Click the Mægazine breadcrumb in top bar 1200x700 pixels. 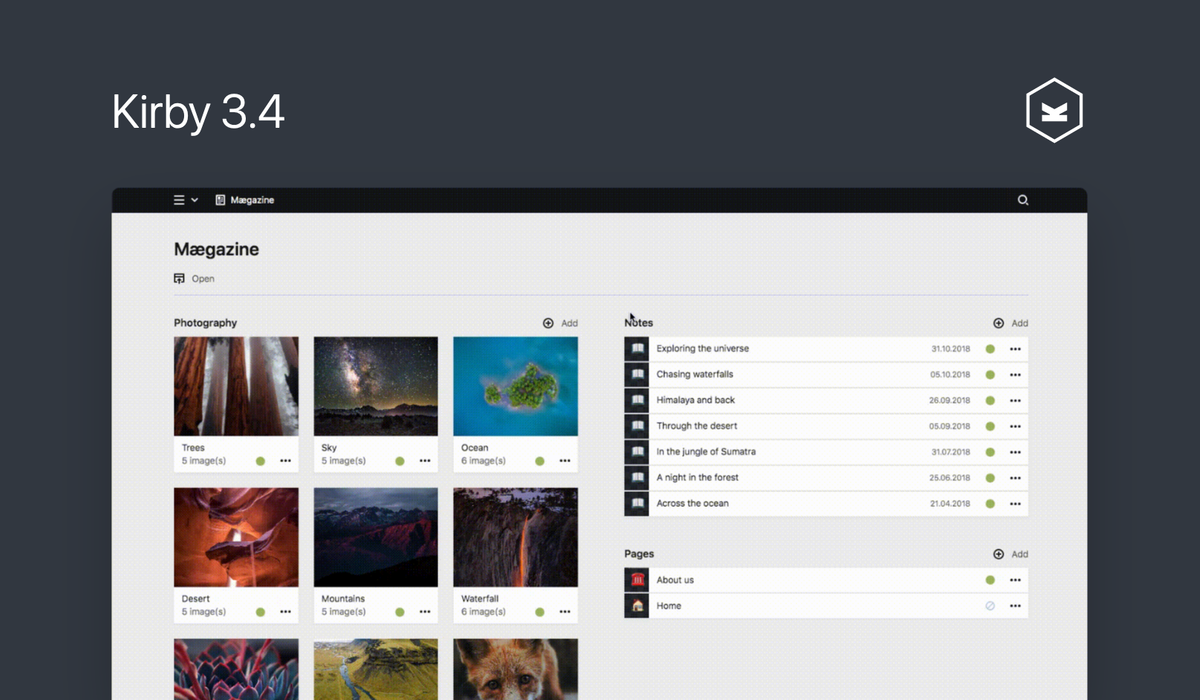245,200
